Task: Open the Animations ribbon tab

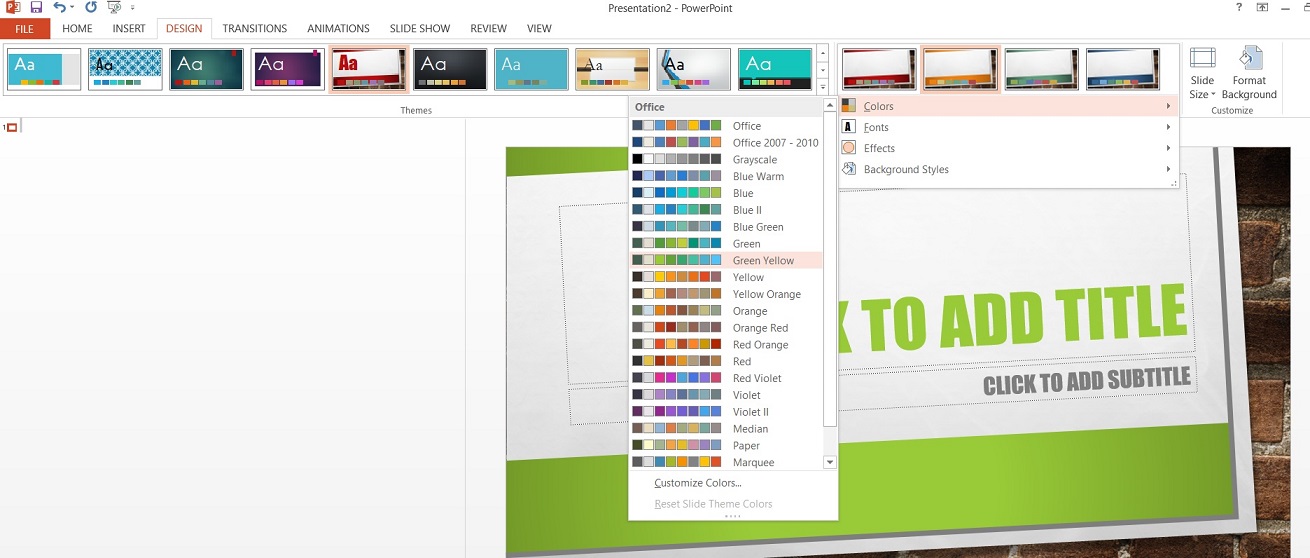Action: (338, 29)
